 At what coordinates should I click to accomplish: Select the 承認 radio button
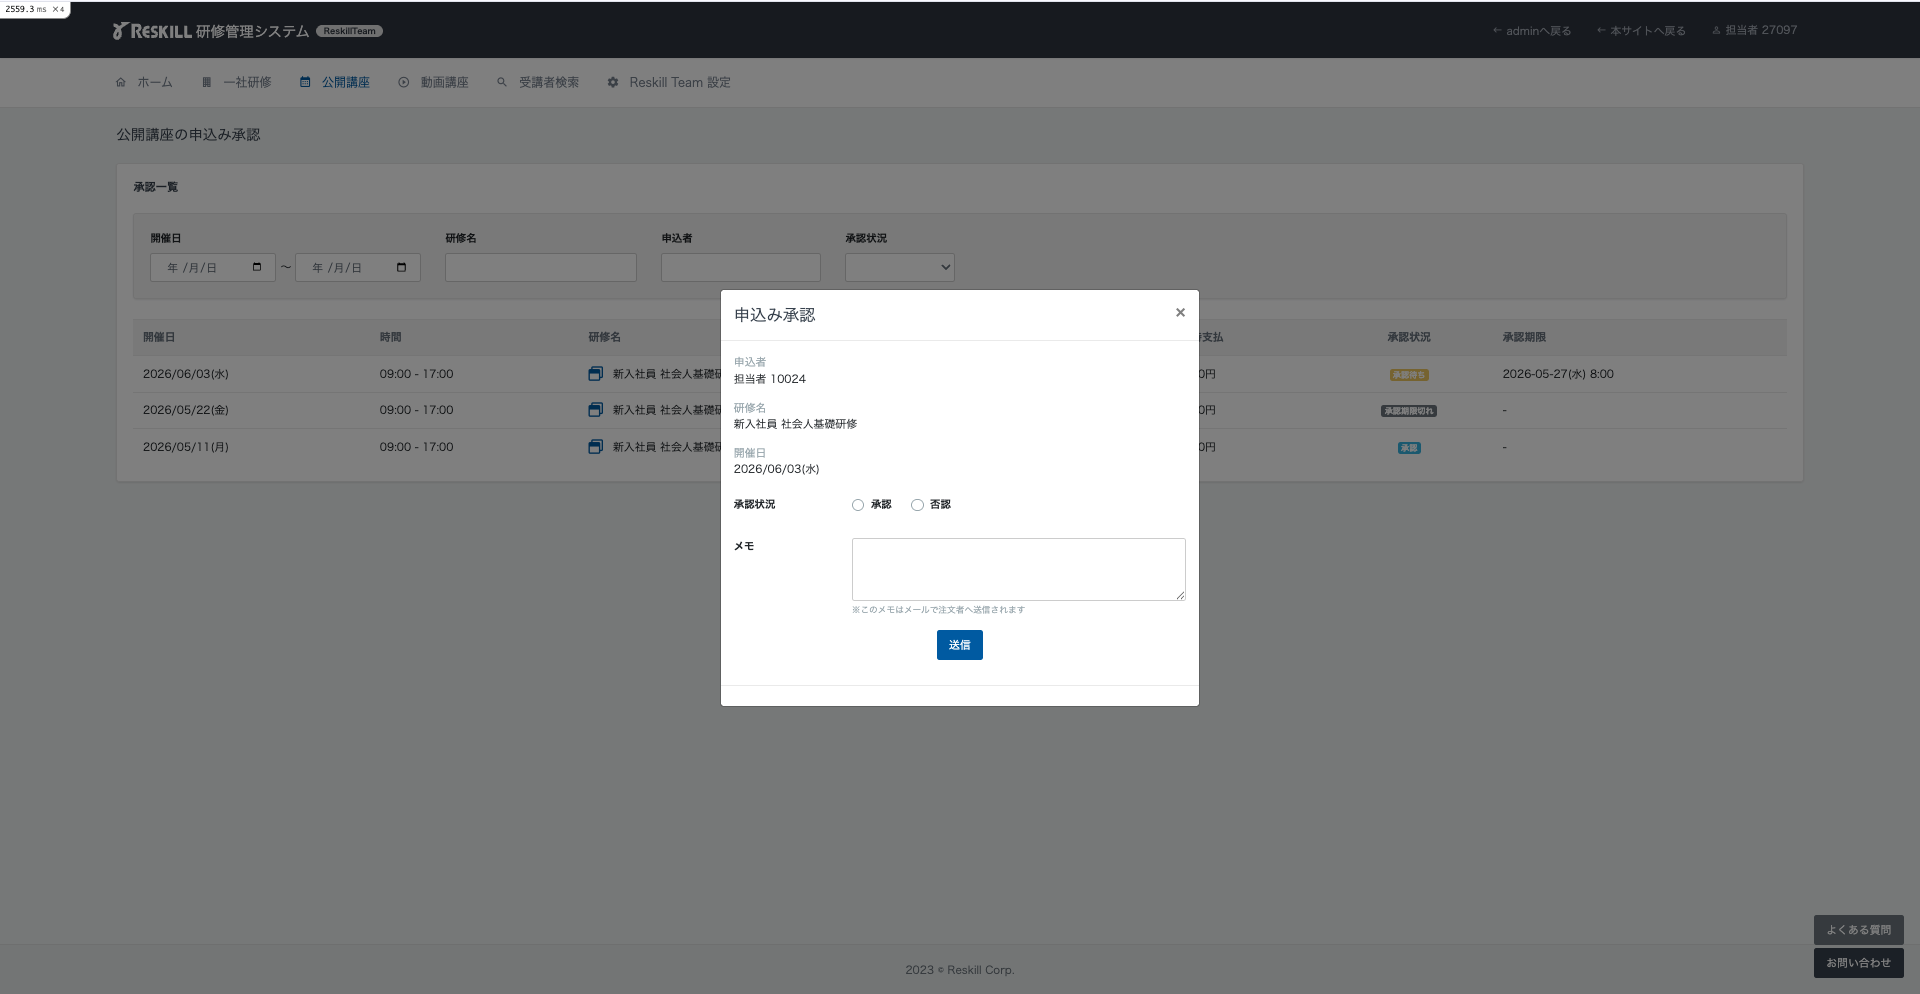click(858, 505)
